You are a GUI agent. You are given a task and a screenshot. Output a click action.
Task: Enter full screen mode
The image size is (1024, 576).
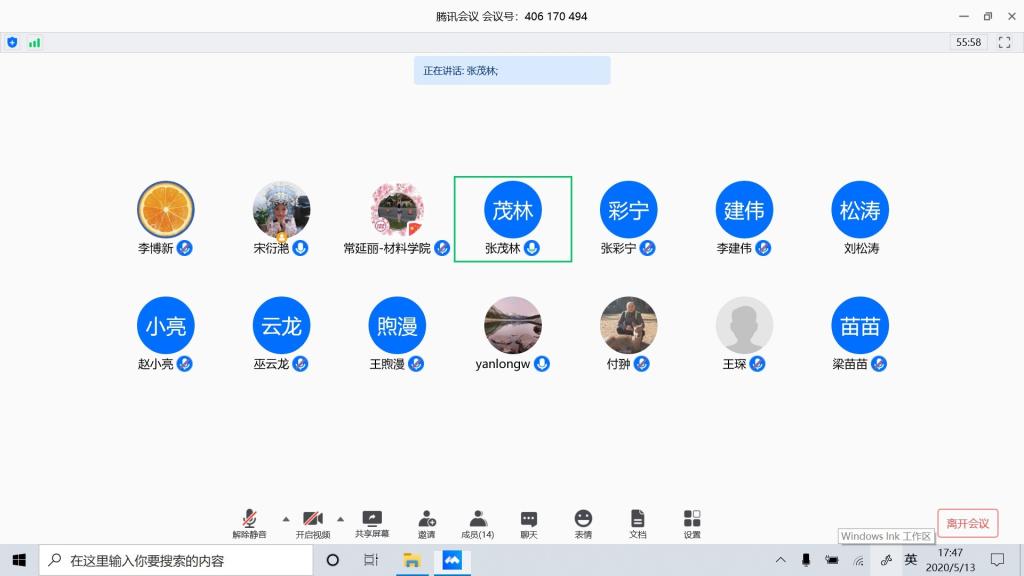[x=1005, y=42]
